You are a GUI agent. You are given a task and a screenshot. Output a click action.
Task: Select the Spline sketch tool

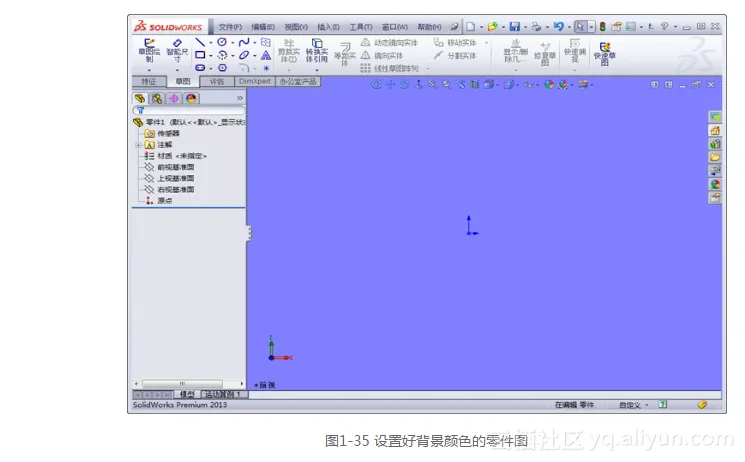click(x=244, y=42)
